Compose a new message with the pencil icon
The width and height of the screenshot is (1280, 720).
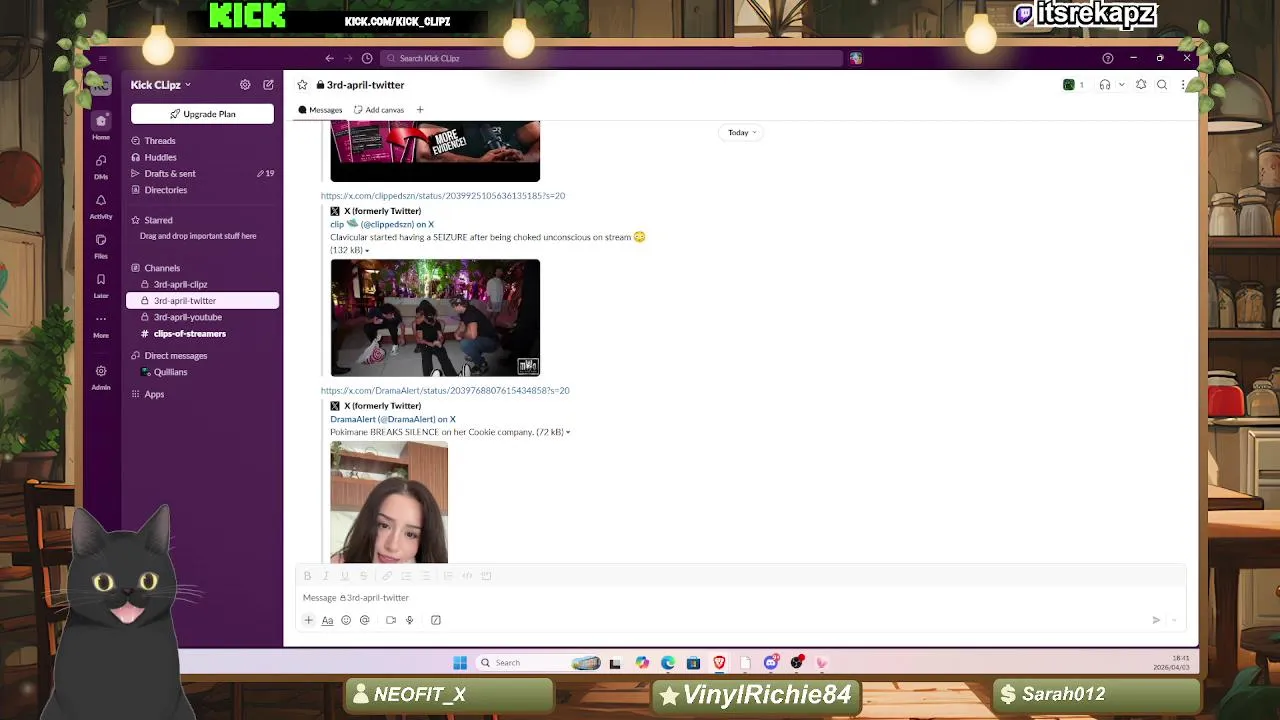click(x=268, y=85)
